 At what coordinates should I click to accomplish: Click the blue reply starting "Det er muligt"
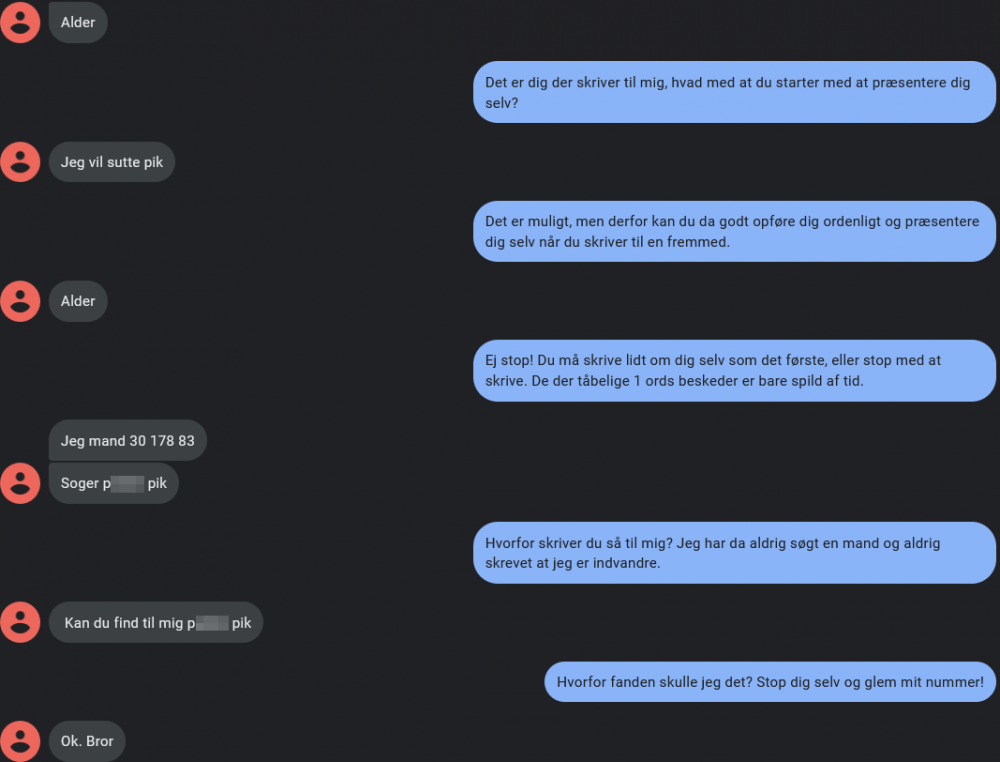pos(734,231)
